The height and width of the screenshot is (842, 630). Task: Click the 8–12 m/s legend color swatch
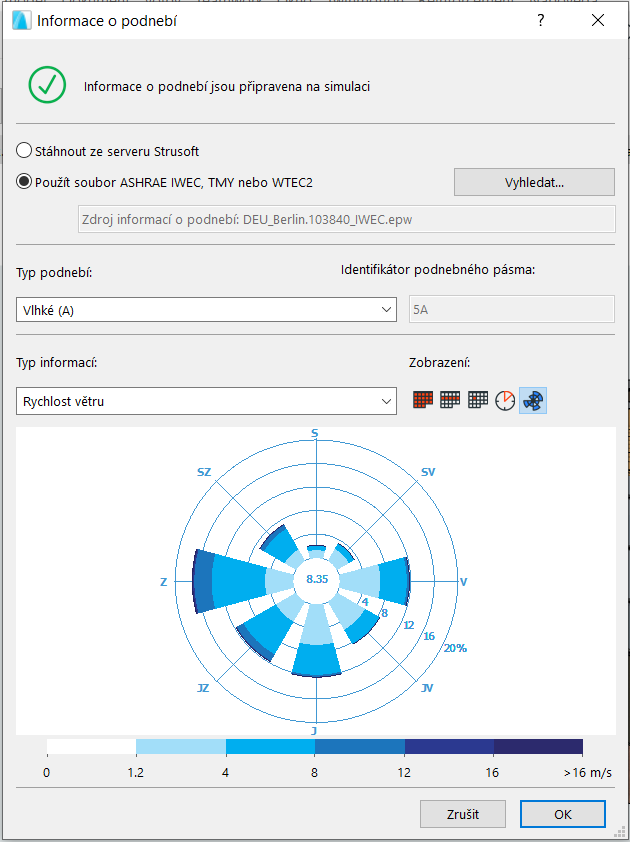click(359, 747)
